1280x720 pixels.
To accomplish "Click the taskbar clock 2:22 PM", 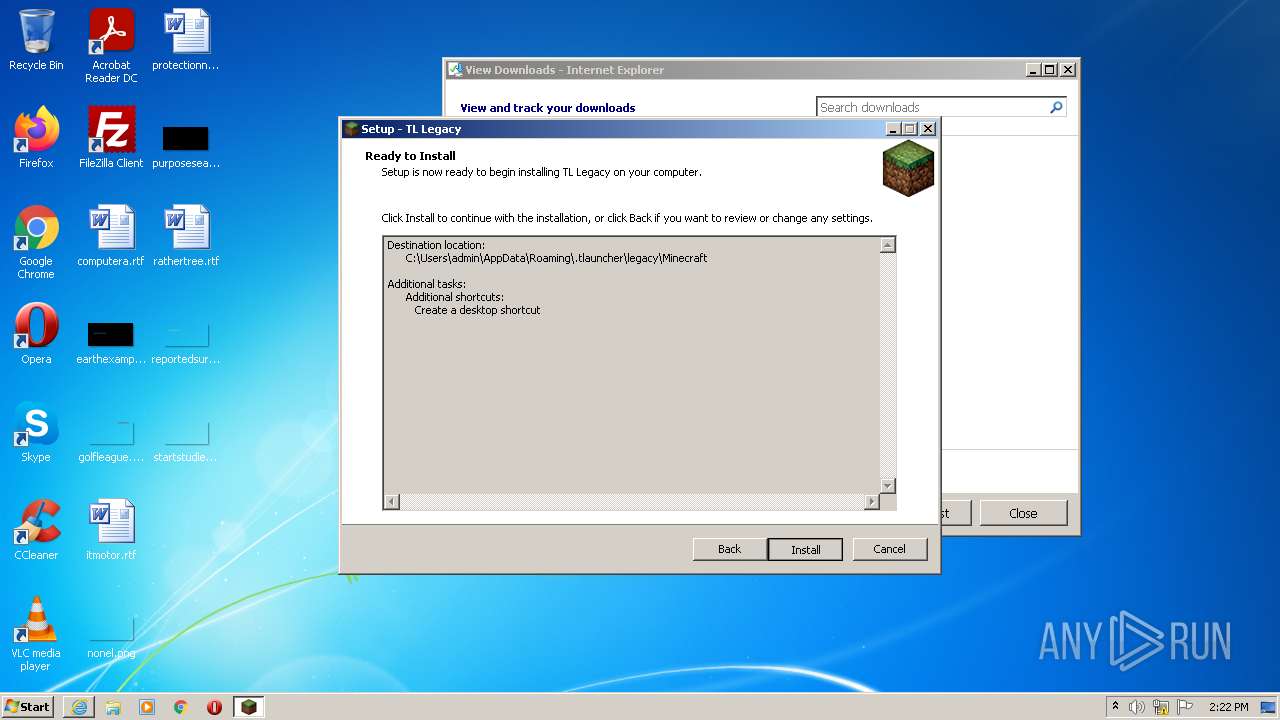I will 1228,707.
